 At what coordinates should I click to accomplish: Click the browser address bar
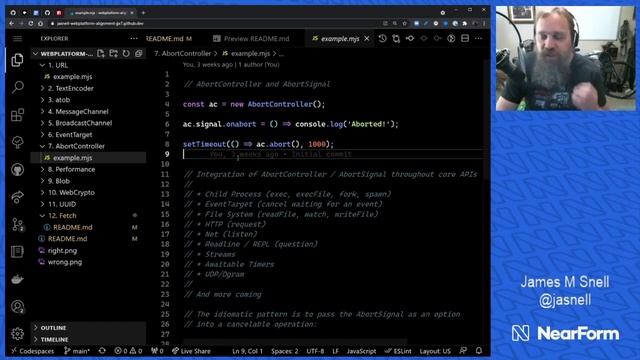216,24
